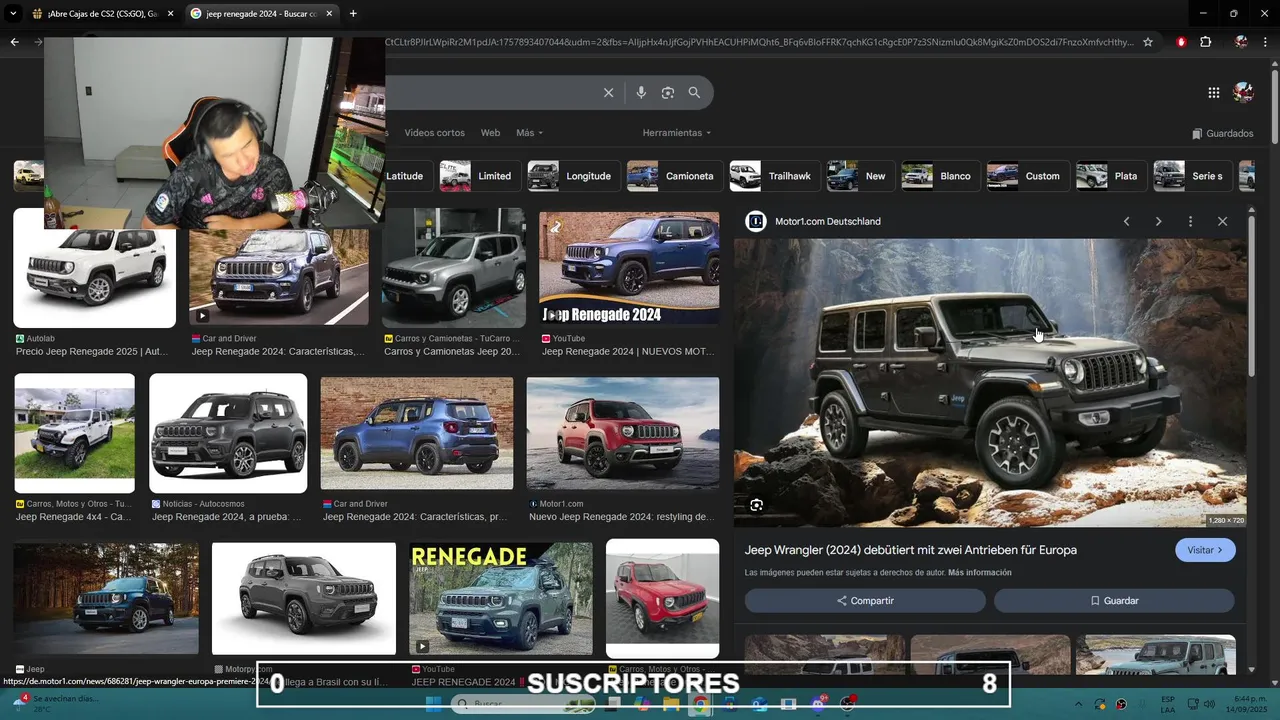
Task: Open the Motor1.com Deutschland source icon
Action: pos(756,221)
